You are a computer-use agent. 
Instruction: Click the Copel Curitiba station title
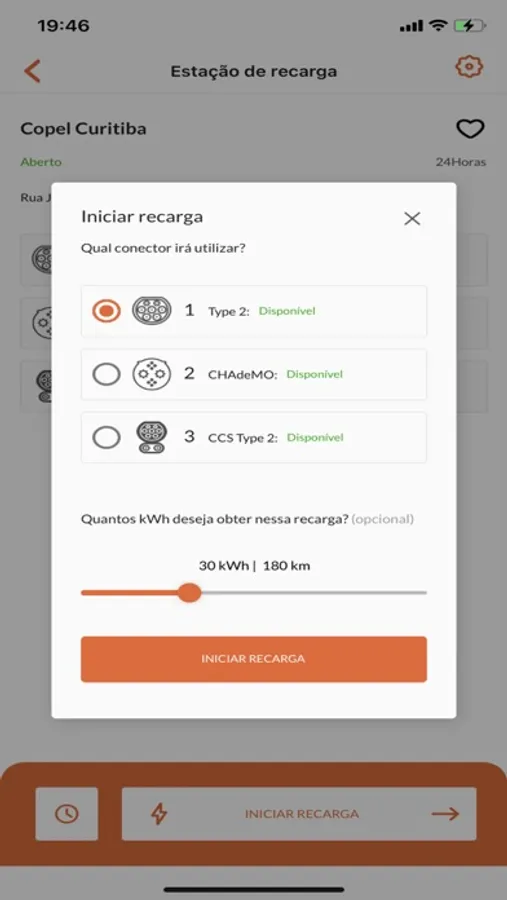point(83,129)
